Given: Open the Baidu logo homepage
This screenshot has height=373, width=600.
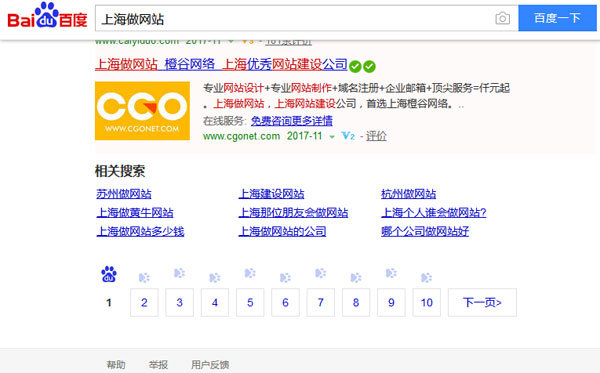Looking at the screenshot, I should [47, 16].
